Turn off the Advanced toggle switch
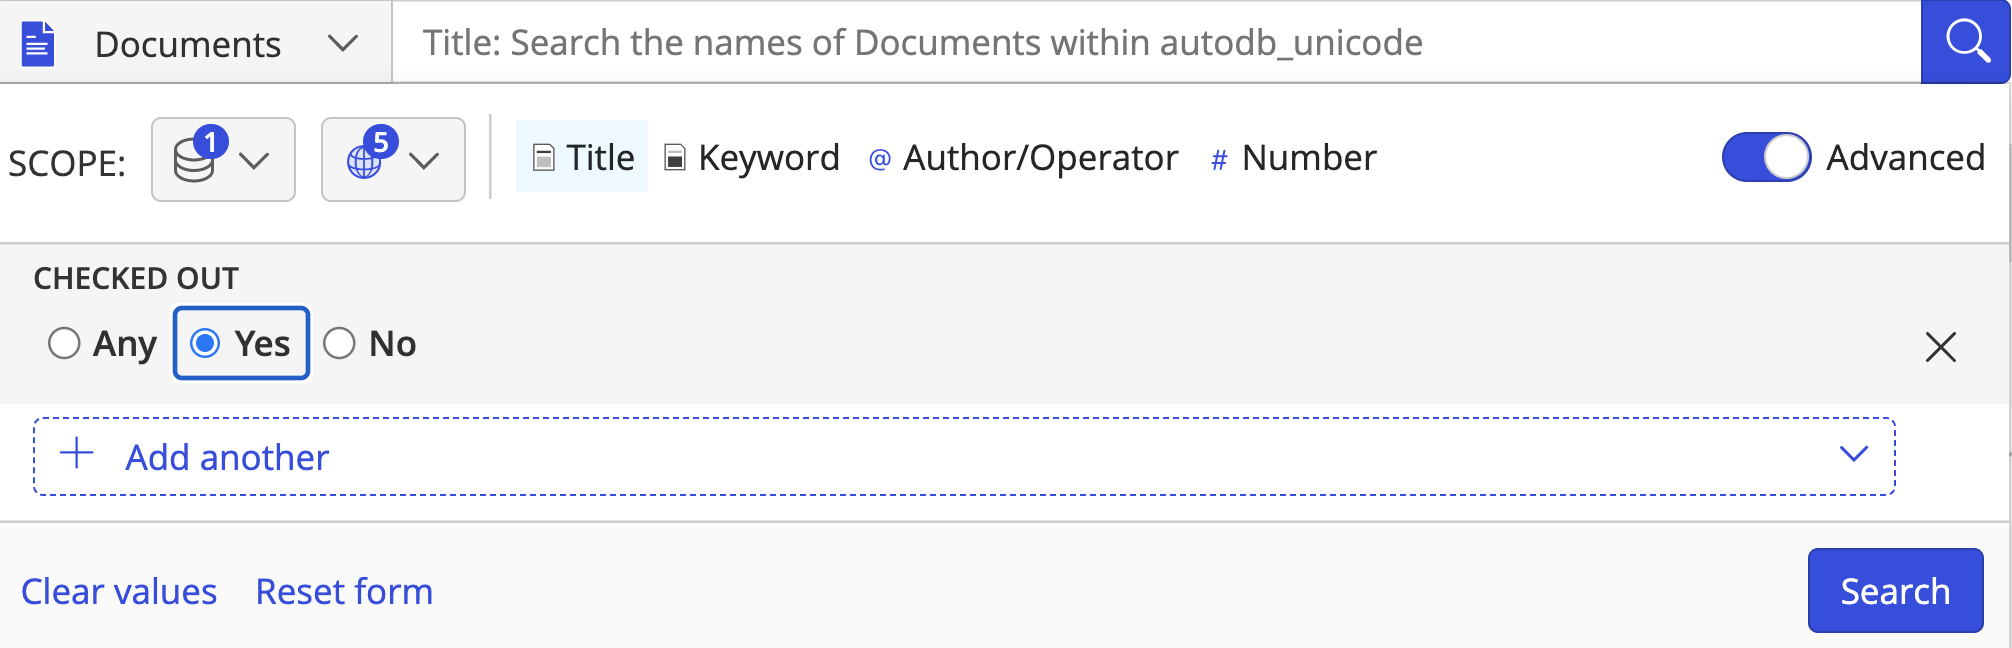The width and height of the screenshot is (2012, 648). (1766, 157)
